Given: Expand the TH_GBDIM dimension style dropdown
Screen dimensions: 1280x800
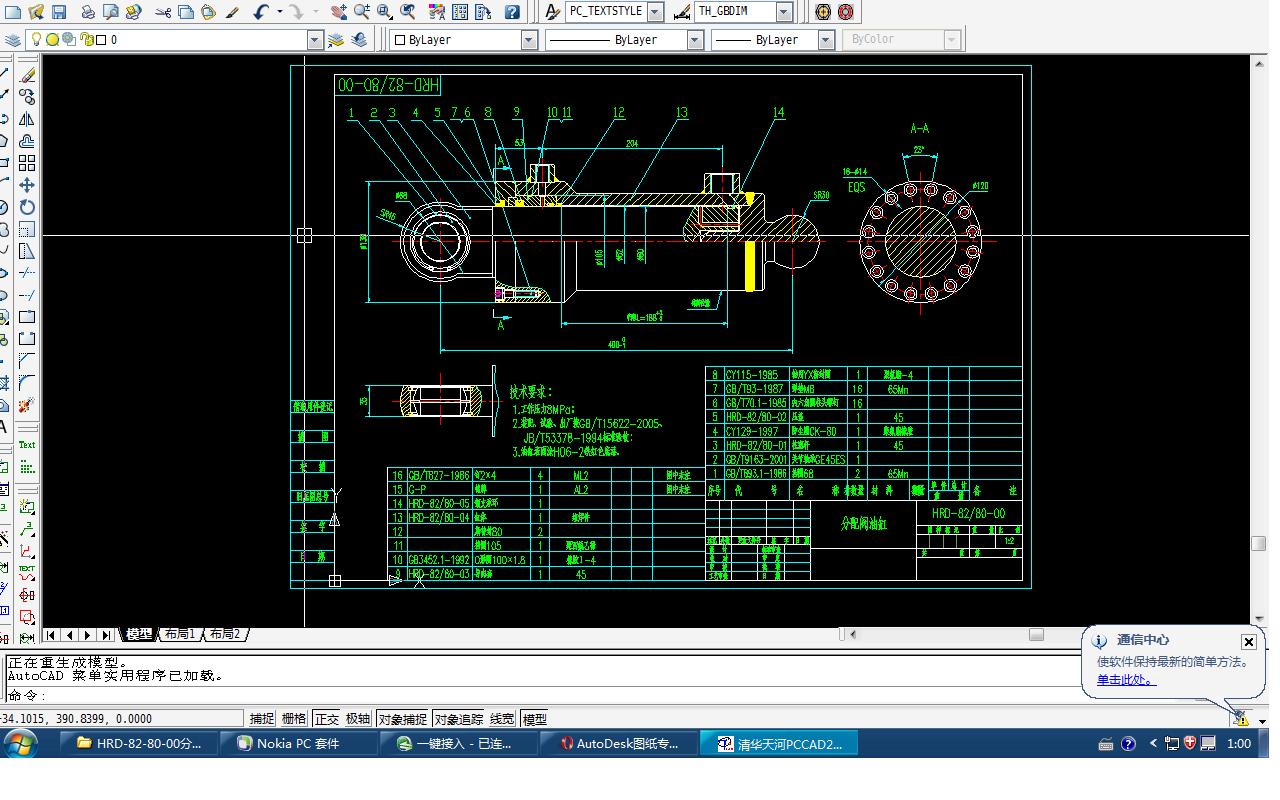Looking at the screenshot, I should [x=784, y=12].
